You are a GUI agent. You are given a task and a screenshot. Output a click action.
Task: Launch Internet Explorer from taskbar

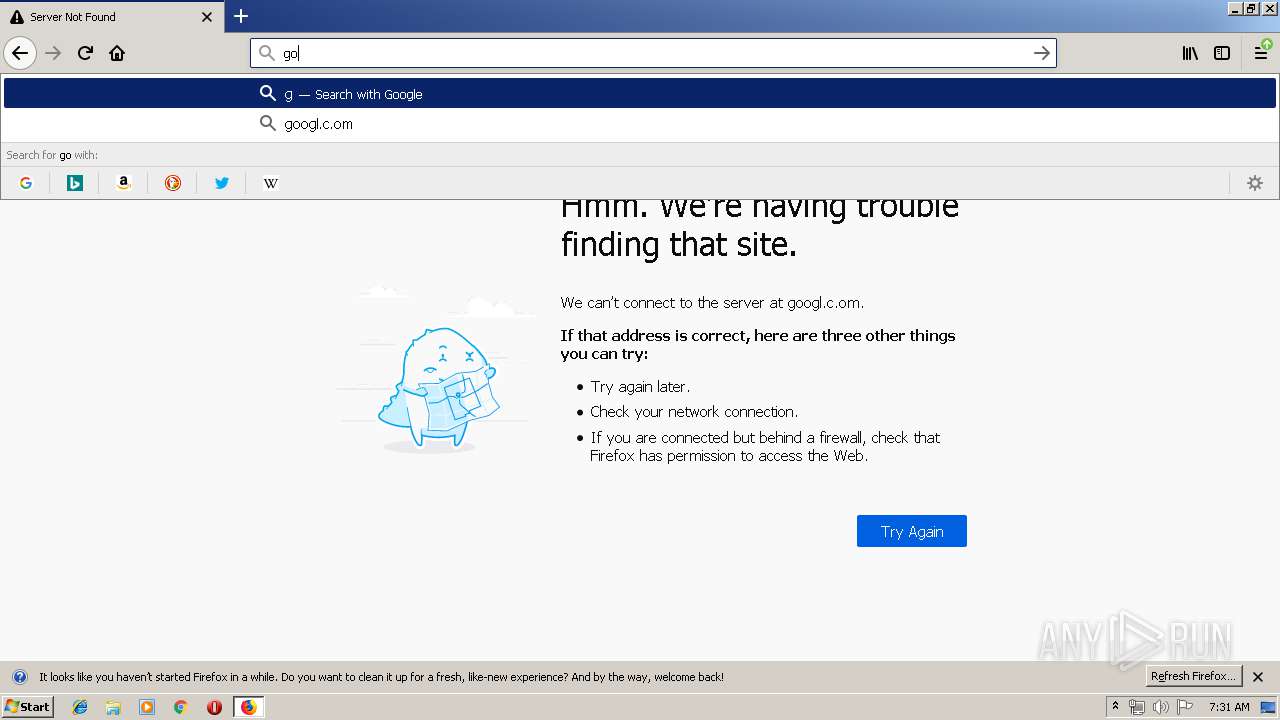81,707
